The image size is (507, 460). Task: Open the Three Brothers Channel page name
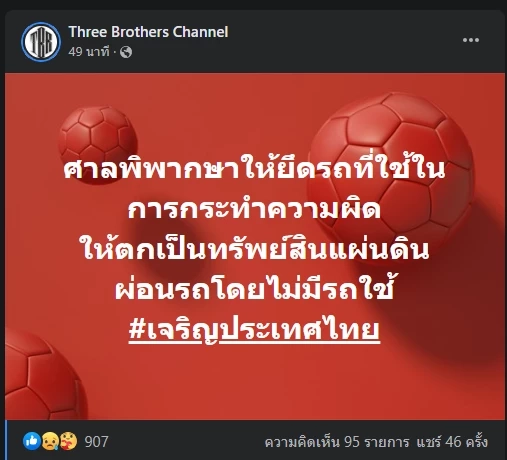click(x=148, y=32)
